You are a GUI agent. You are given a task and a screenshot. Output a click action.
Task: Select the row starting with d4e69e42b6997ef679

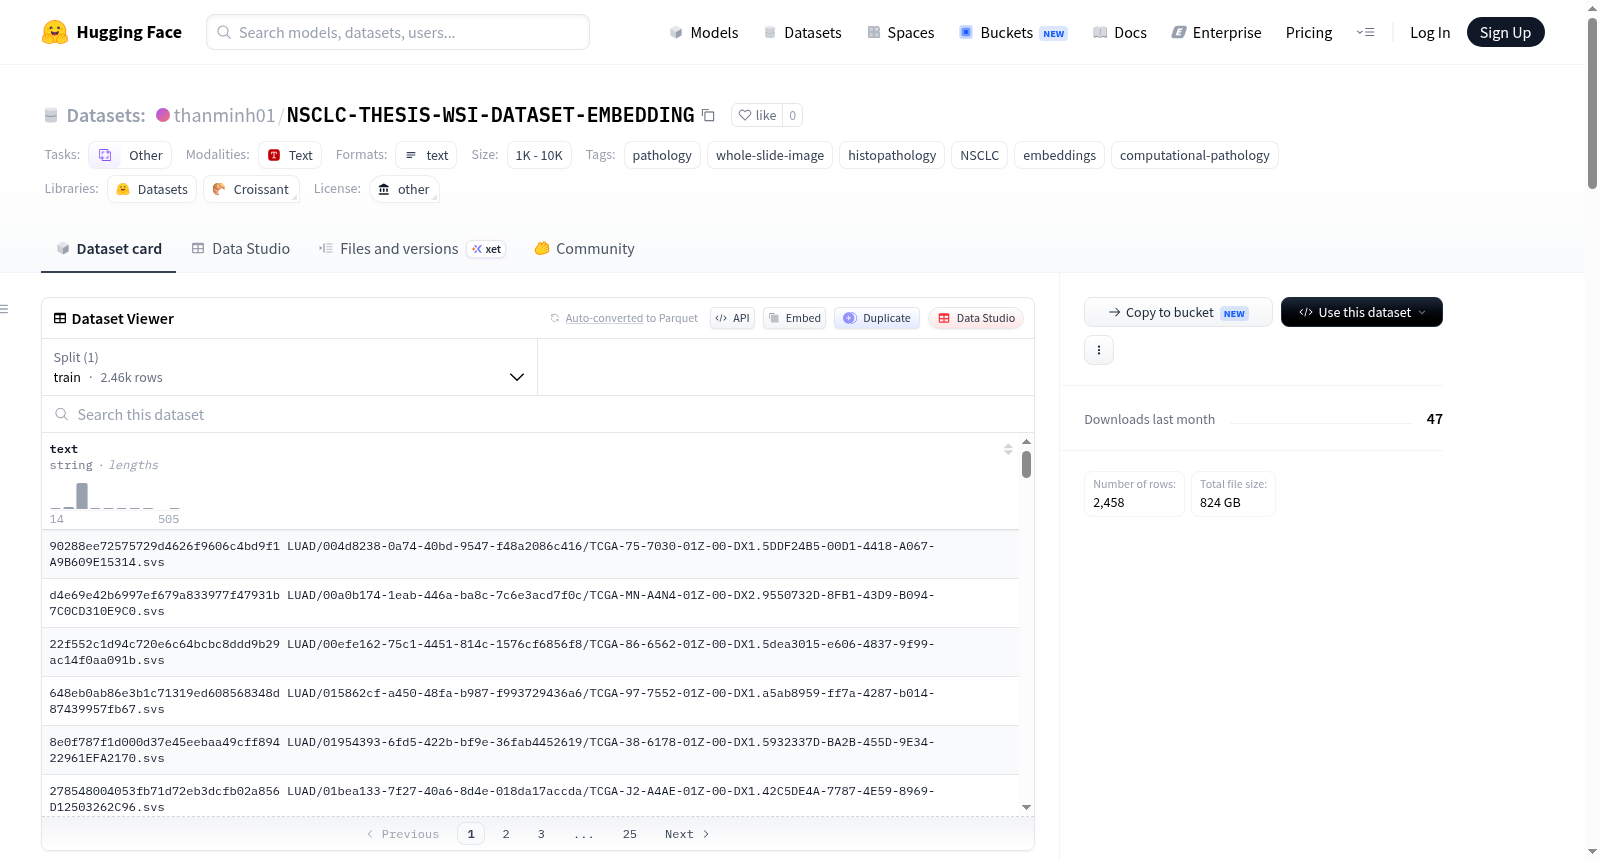[x=530, y=603]
